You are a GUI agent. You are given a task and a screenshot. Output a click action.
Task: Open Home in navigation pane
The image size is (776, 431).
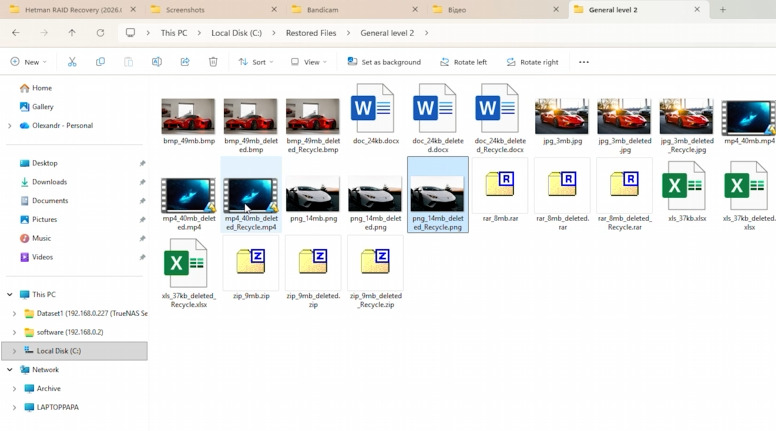point(42,88)
